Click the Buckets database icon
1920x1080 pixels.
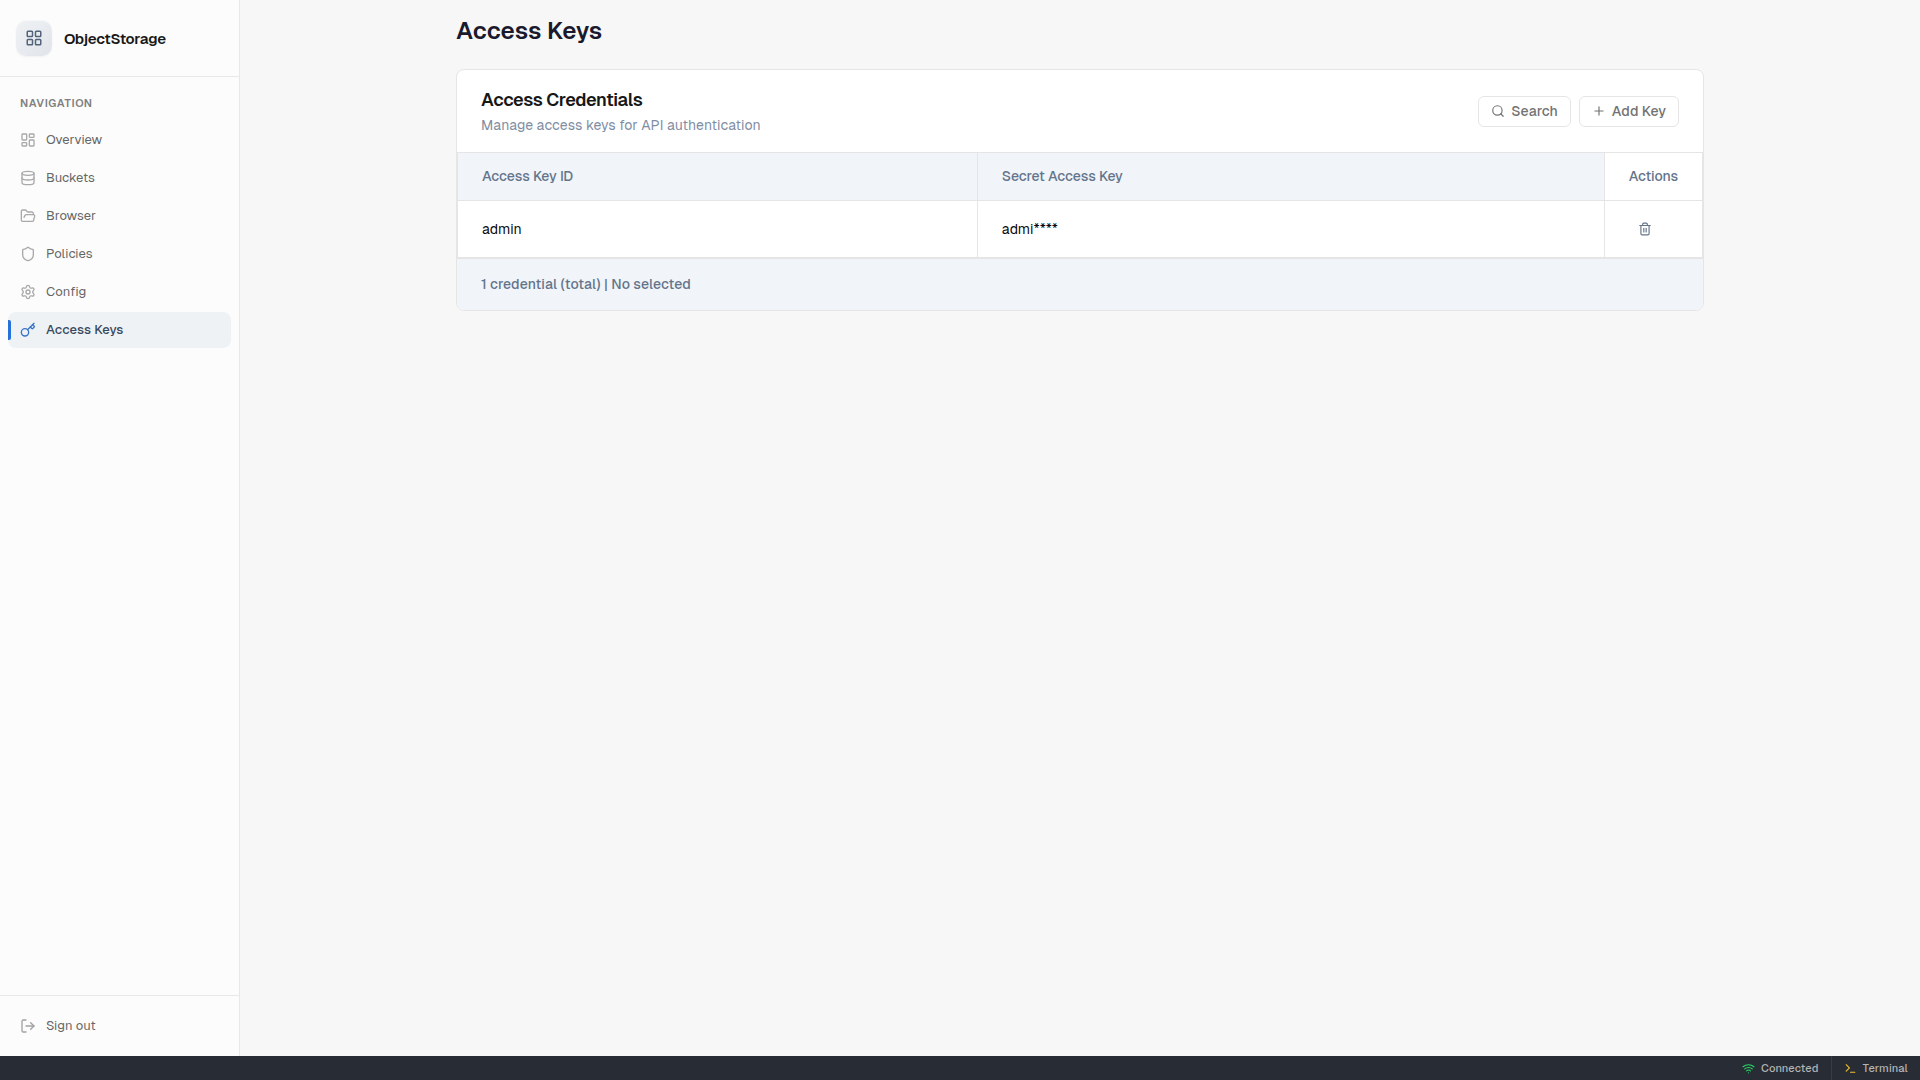coord(28,178)
